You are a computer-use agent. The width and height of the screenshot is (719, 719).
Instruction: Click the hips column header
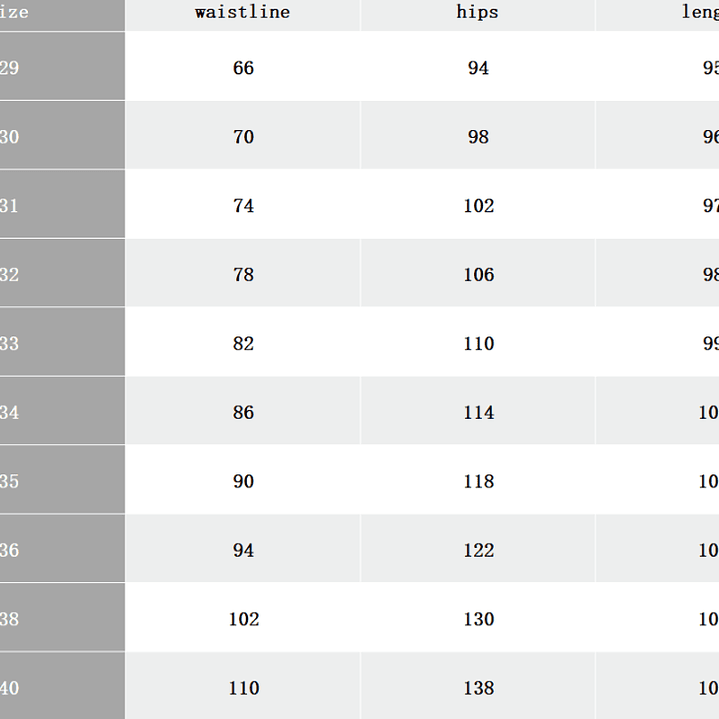478,13
